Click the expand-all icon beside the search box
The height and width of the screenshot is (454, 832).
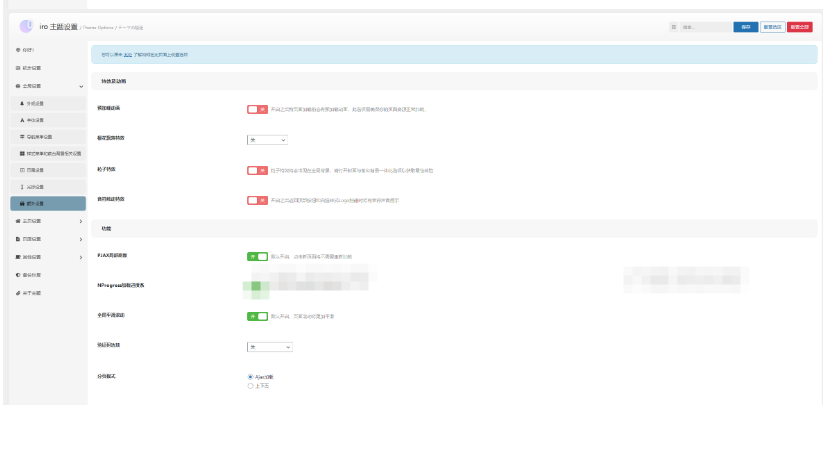pyautogui.click(x=673, y=27)
